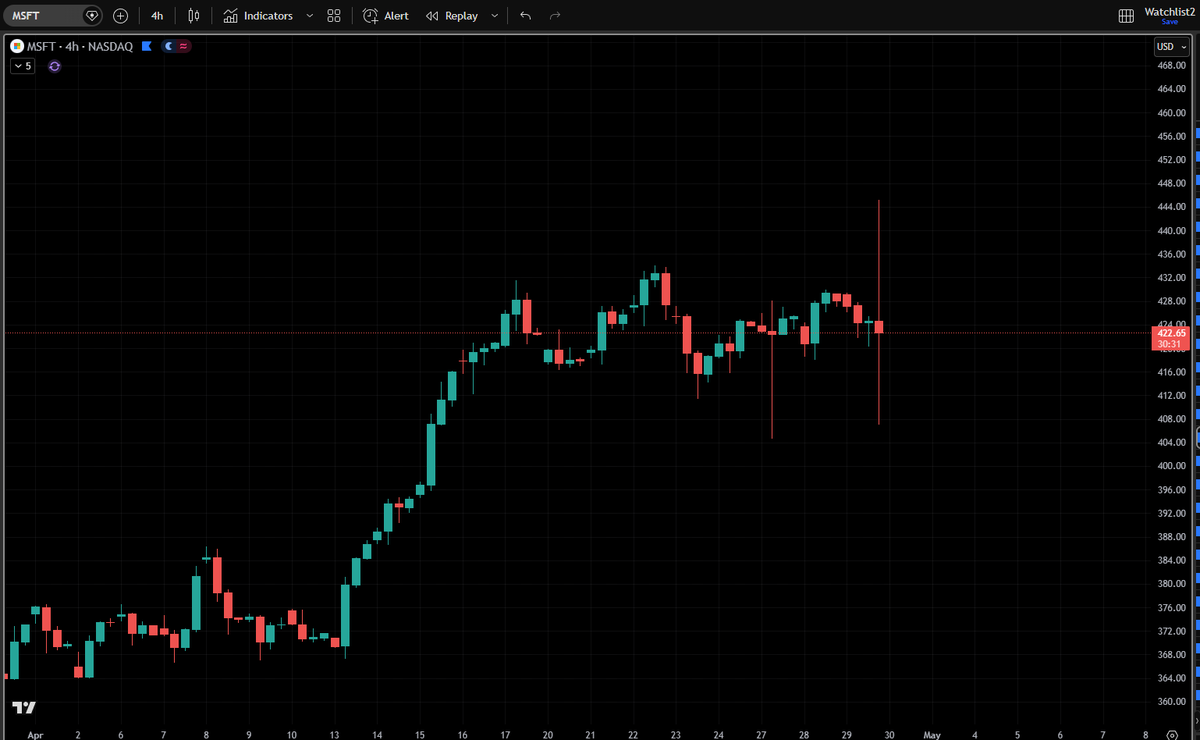Expand the Replay options arrow
This screenshot has width=1200, height=740.
(494, 16)
